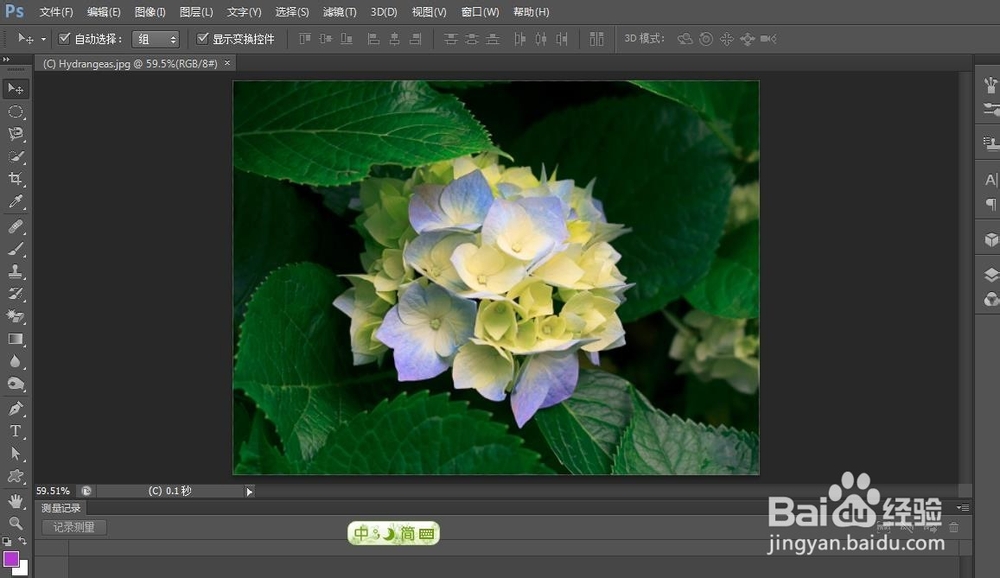1000x578 pixels.
Task: Click align left edges icon
Action: click(x=374, y=39)
